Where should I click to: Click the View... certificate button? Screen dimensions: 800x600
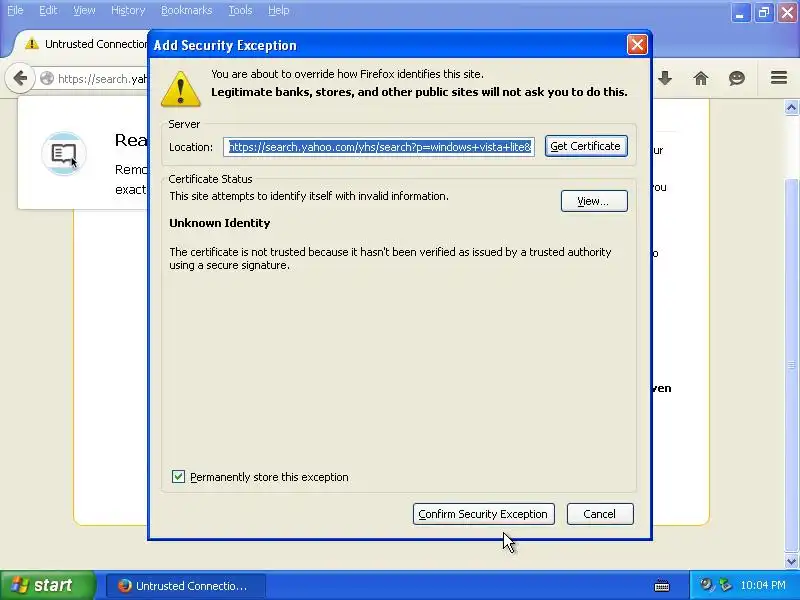tap(594, 201)
